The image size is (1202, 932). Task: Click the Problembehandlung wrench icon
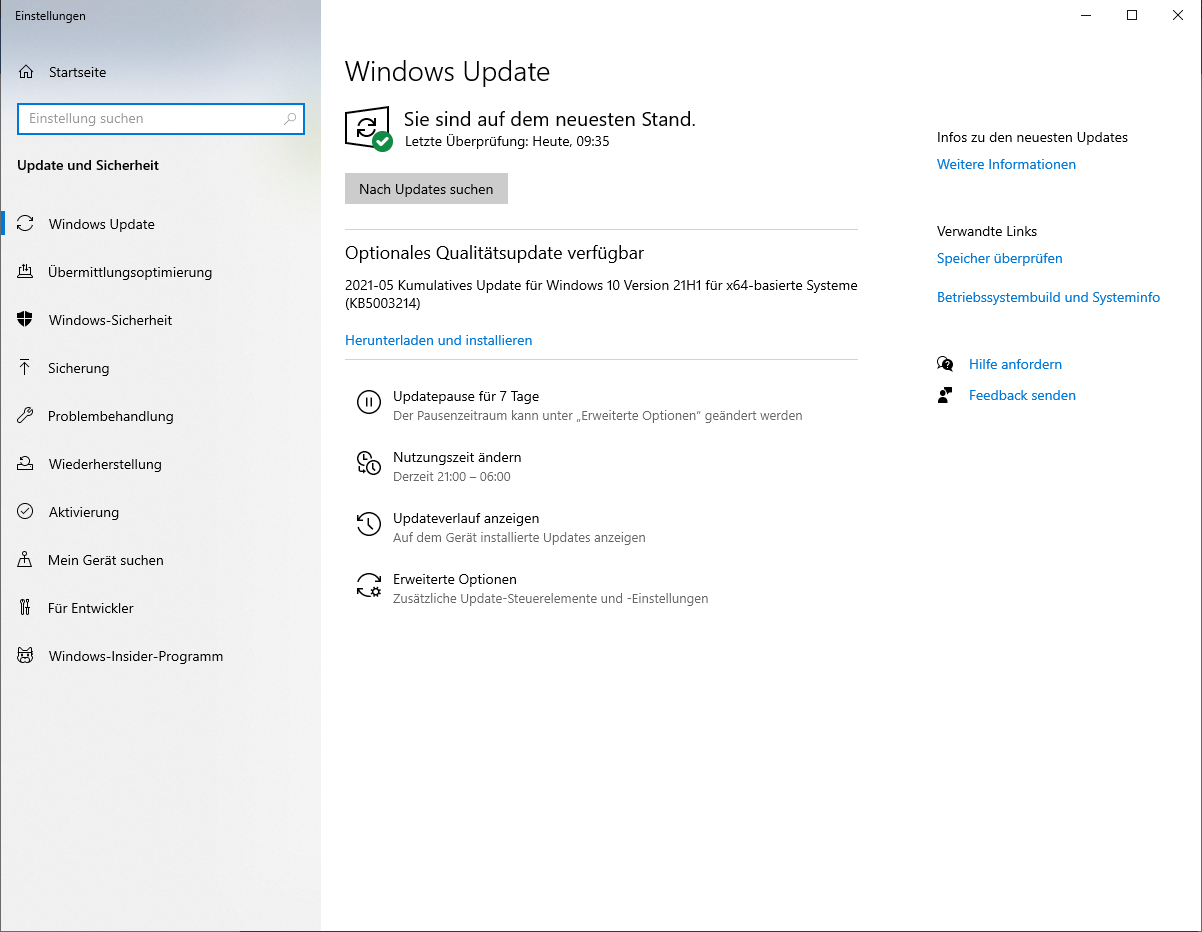tap(26, 416)
